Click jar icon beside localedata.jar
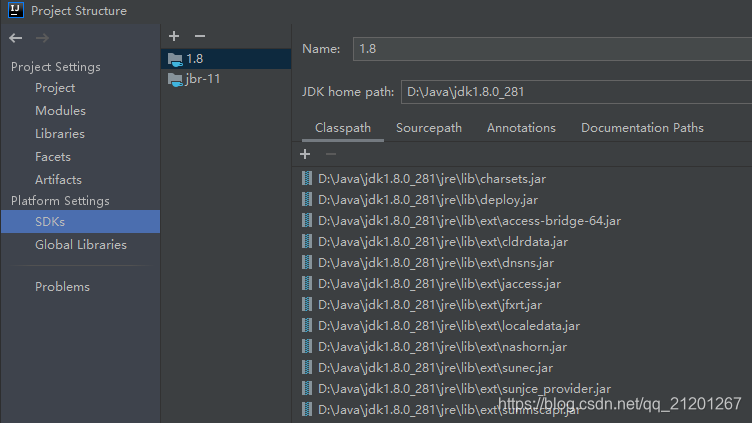 tap(307, 326)
